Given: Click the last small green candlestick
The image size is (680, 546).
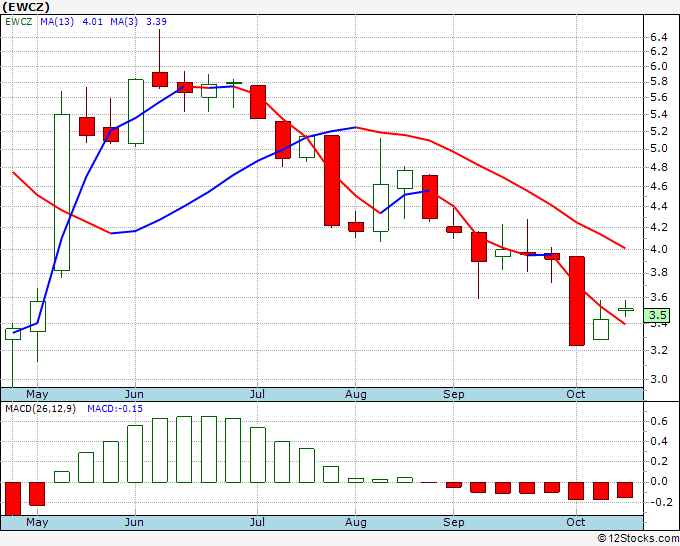Looking at the screenshot, I should tap(625, 309).
